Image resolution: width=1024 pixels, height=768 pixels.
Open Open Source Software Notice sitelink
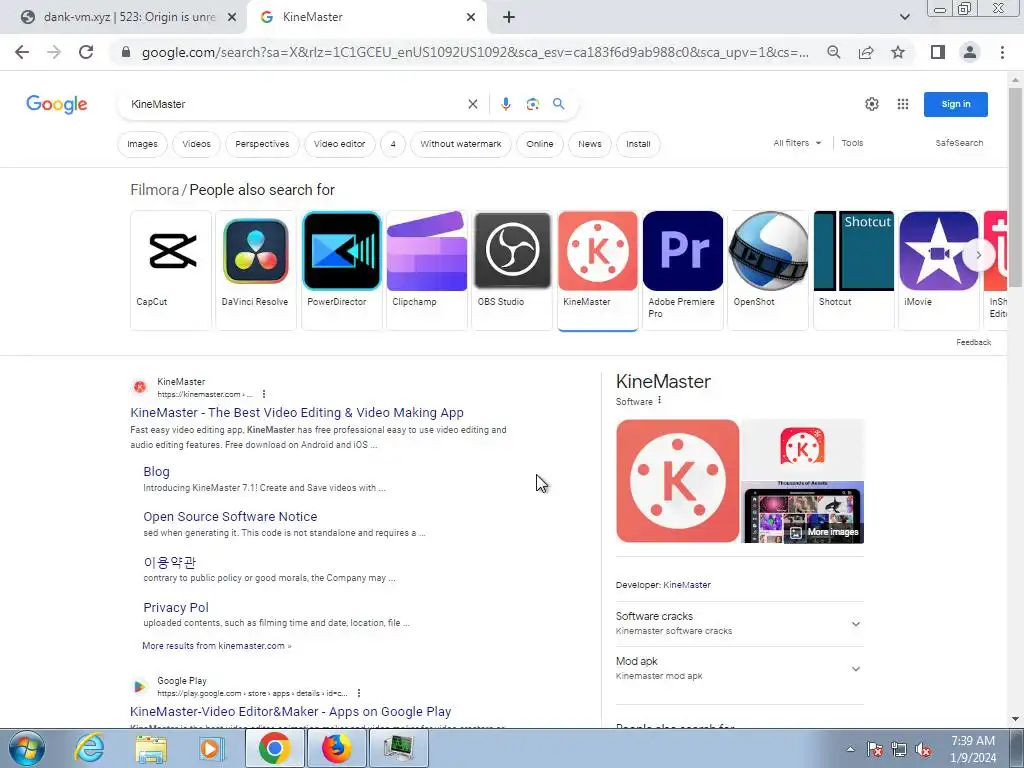point(230,517)
